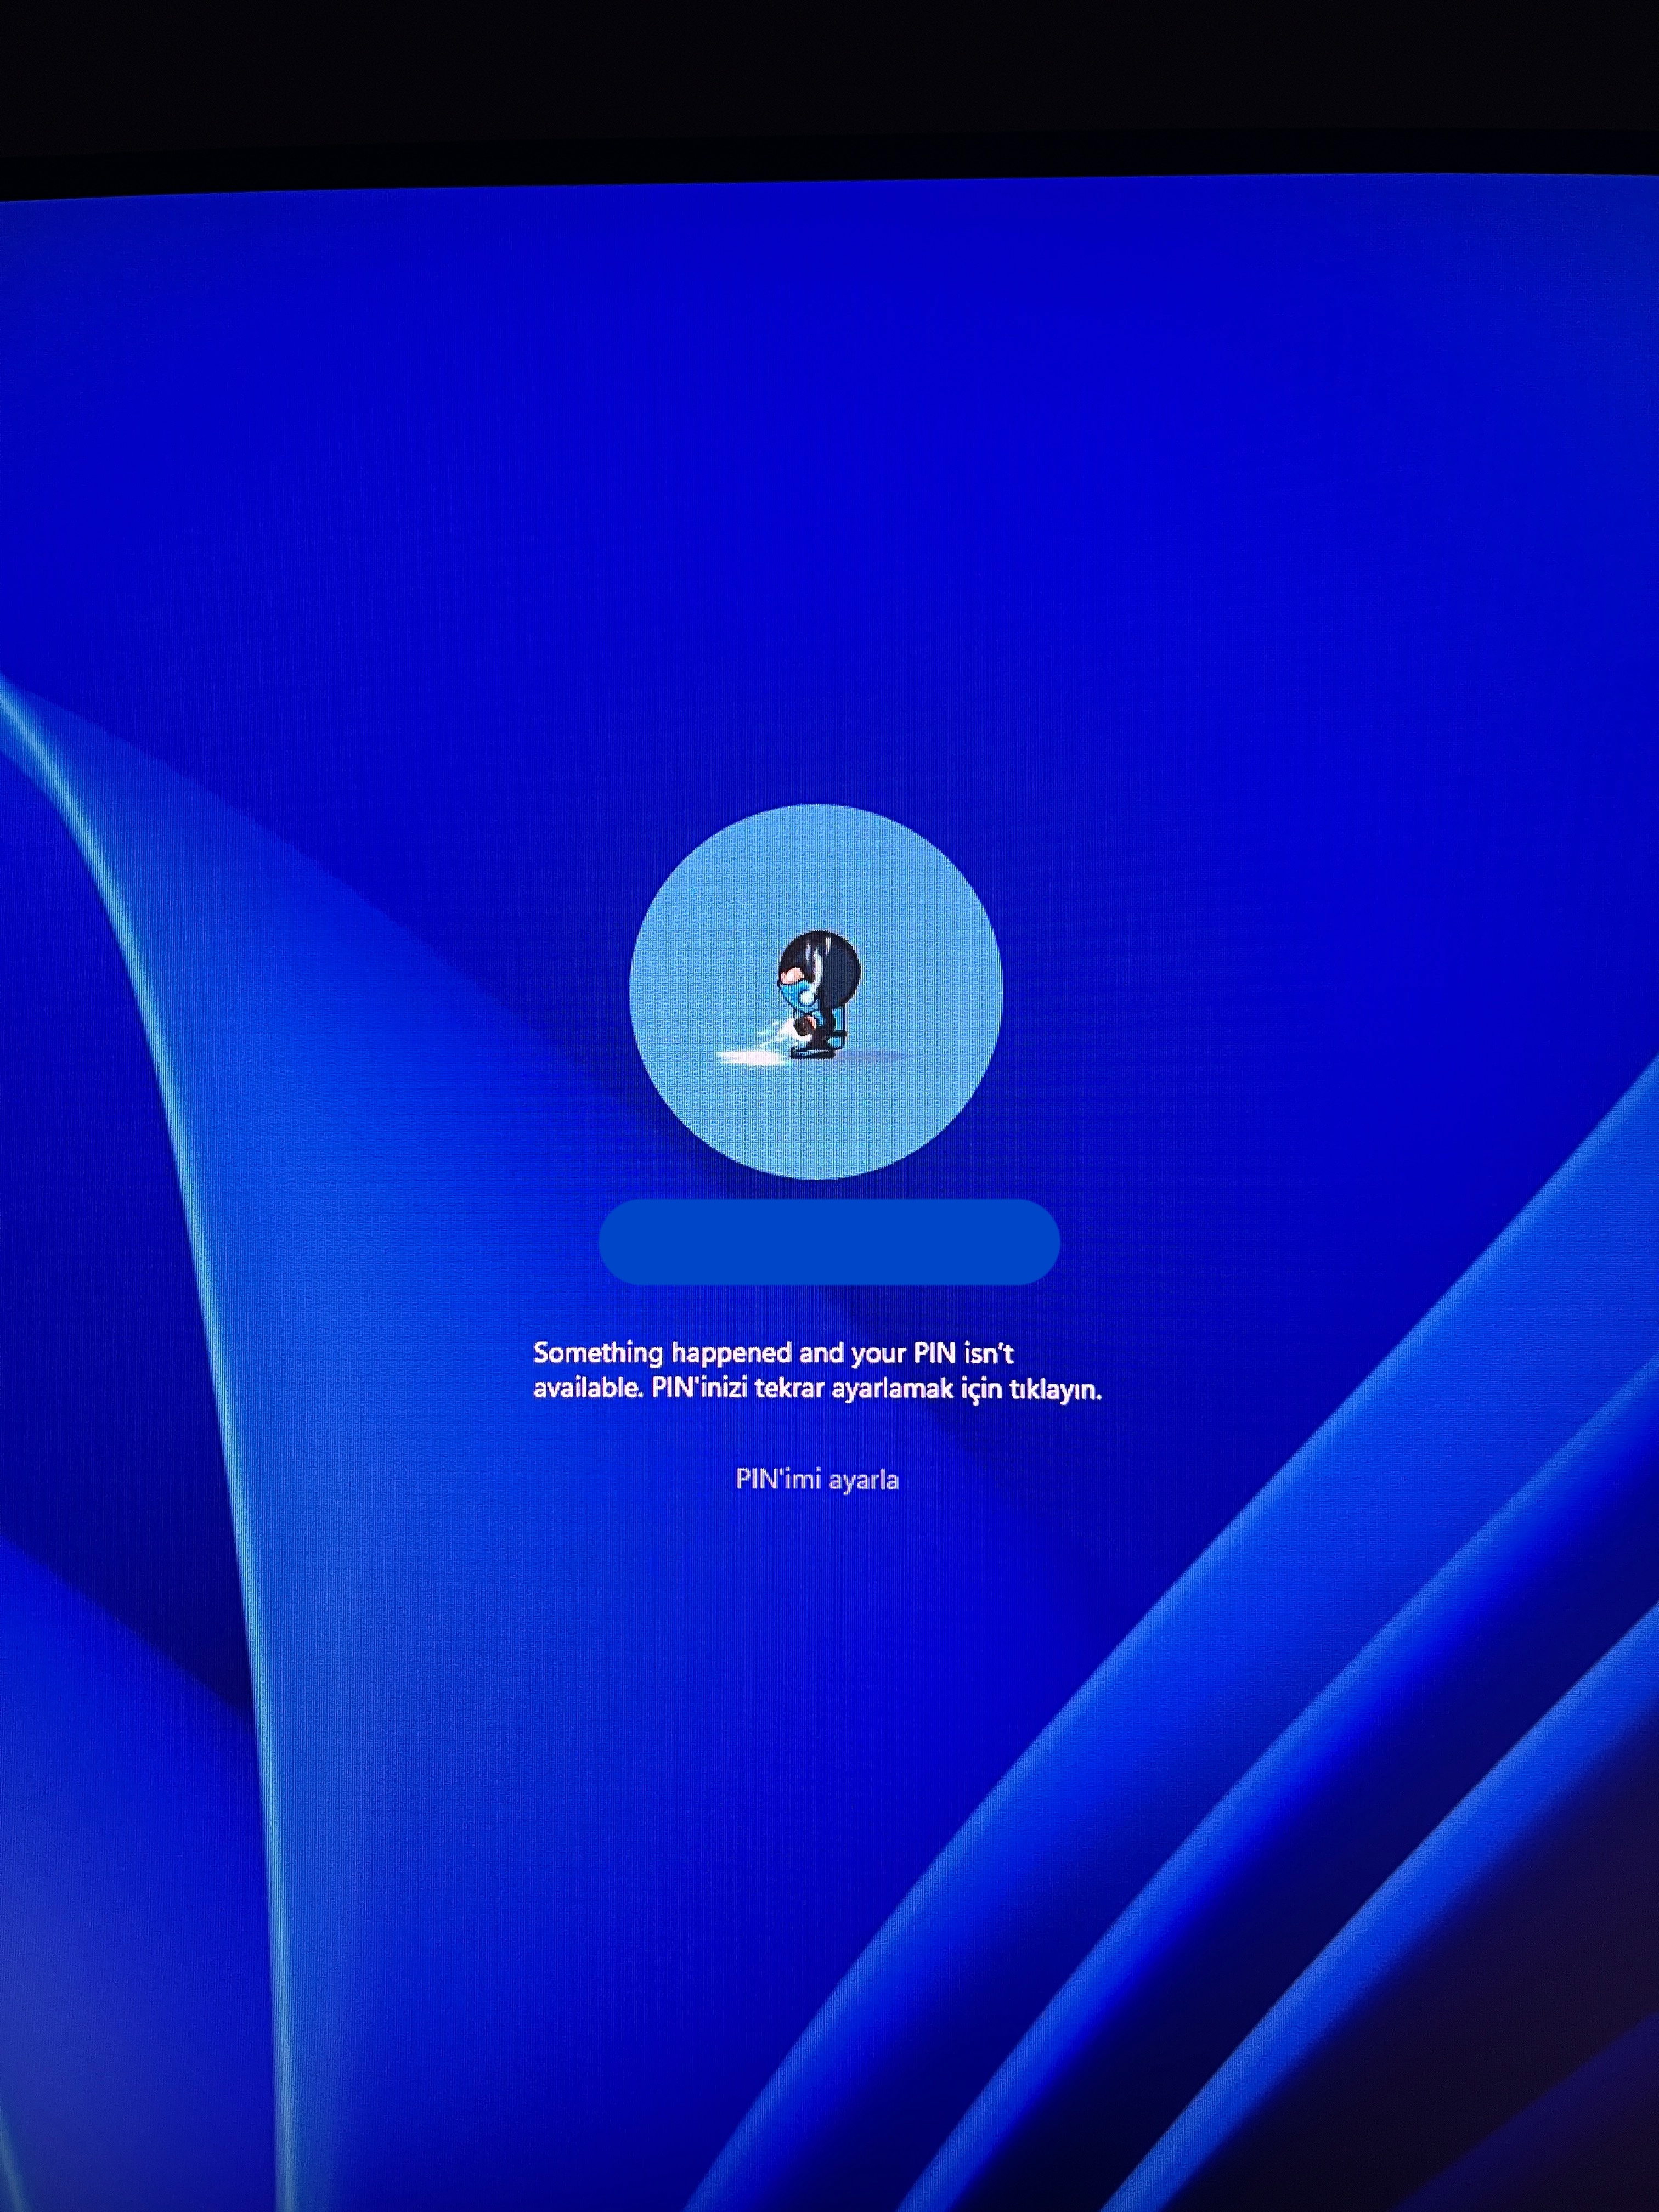Click 'PIN isn't' in the error message
Viewport: 1659px width, 2212px height.
(x=963, y=1353)
